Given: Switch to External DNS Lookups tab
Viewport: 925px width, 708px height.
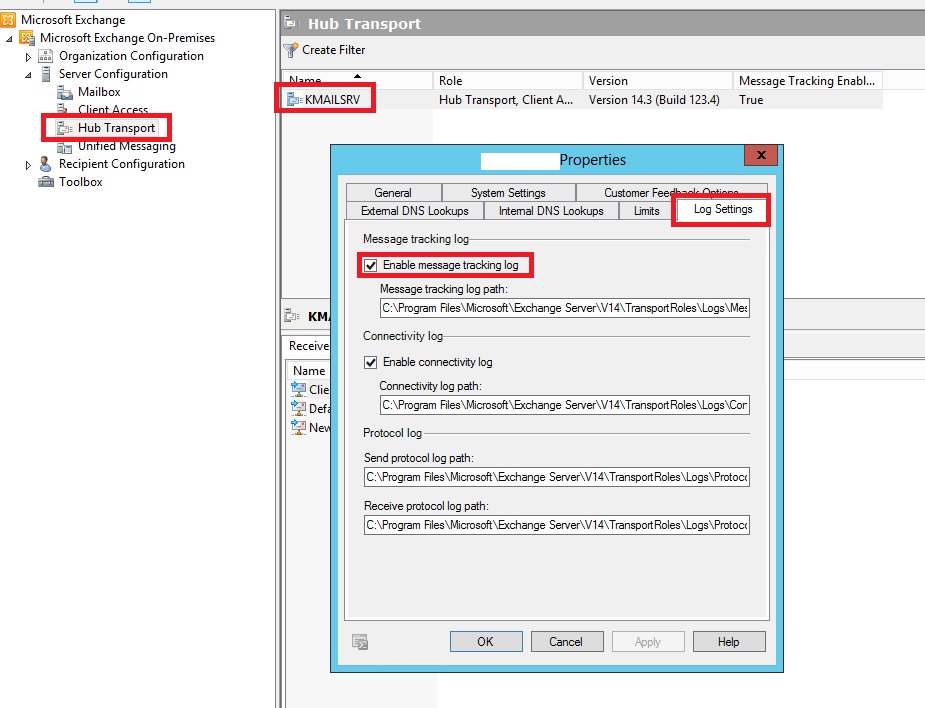Looking at the screenshot, I should (415, 211).
